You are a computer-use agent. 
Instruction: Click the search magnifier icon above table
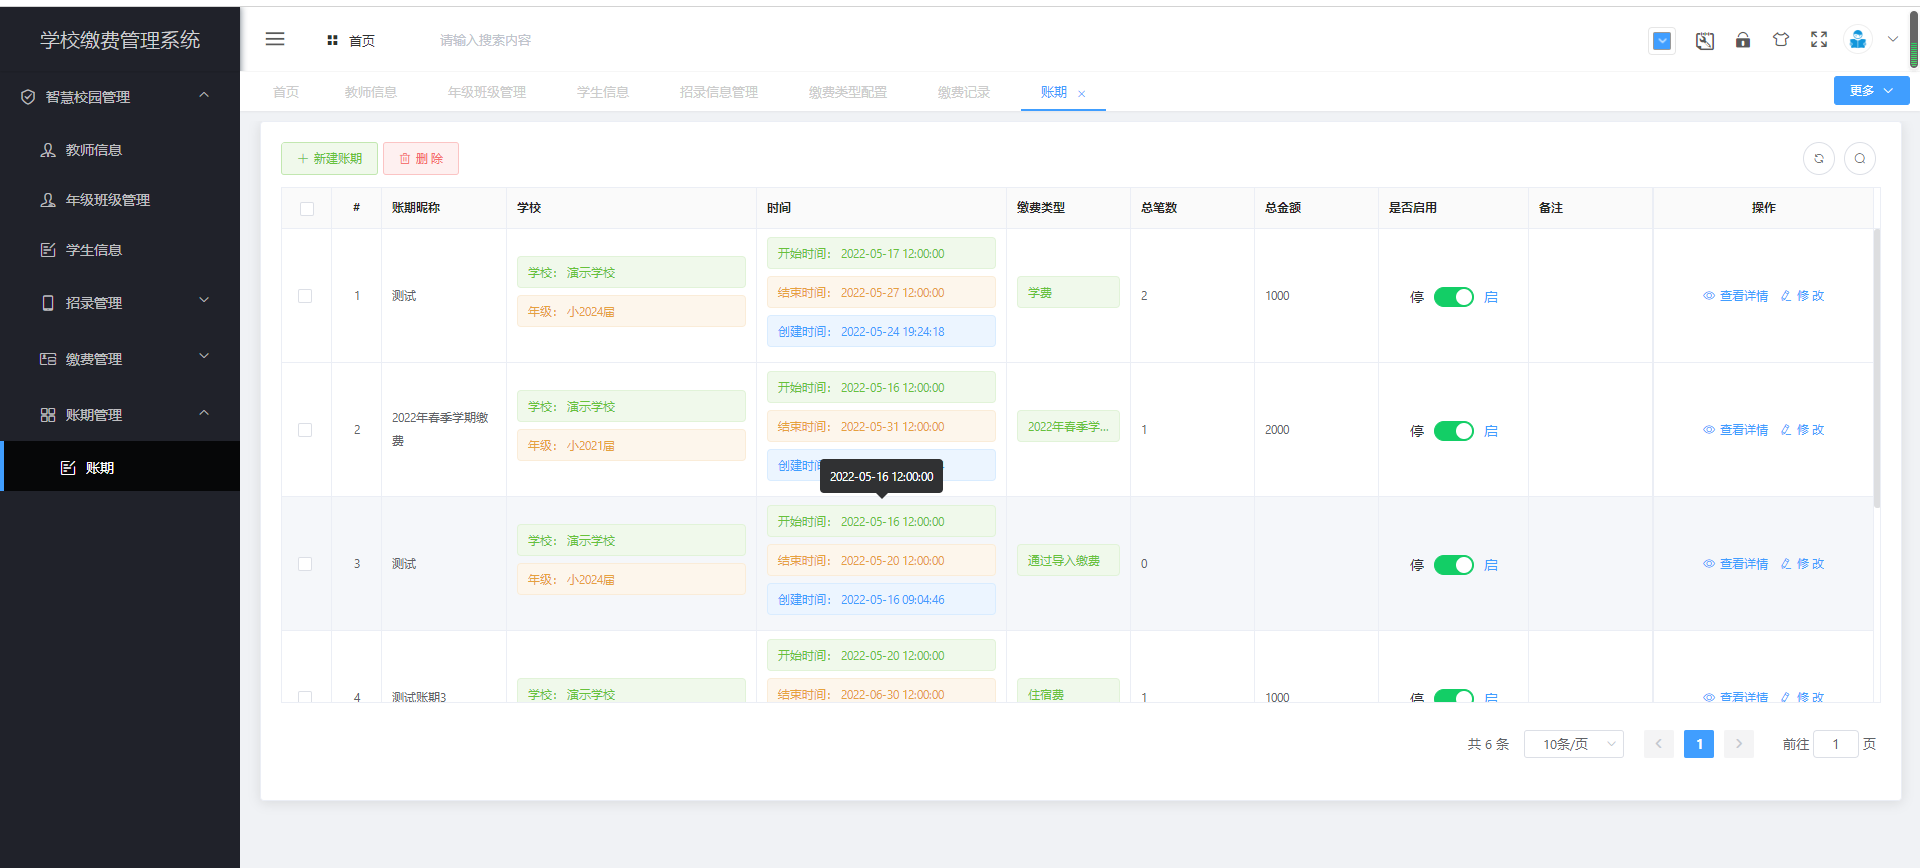pos(1860,159)
